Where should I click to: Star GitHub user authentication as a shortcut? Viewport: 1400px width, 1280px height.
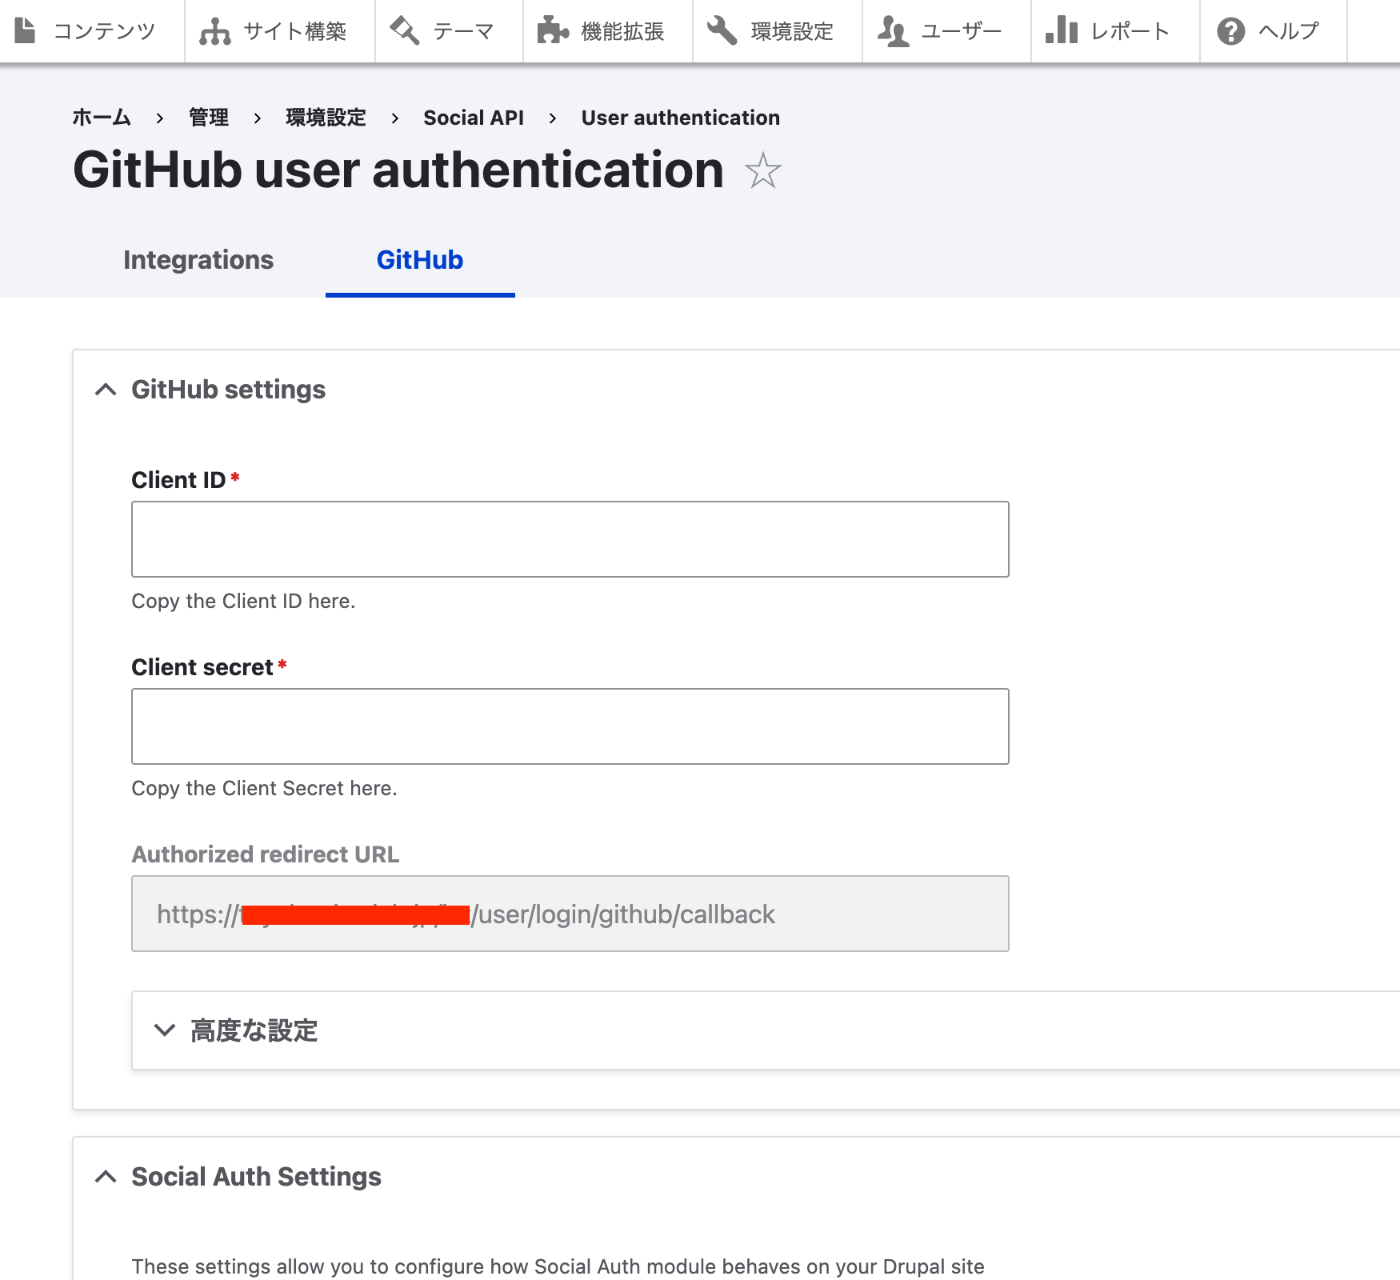763,171
